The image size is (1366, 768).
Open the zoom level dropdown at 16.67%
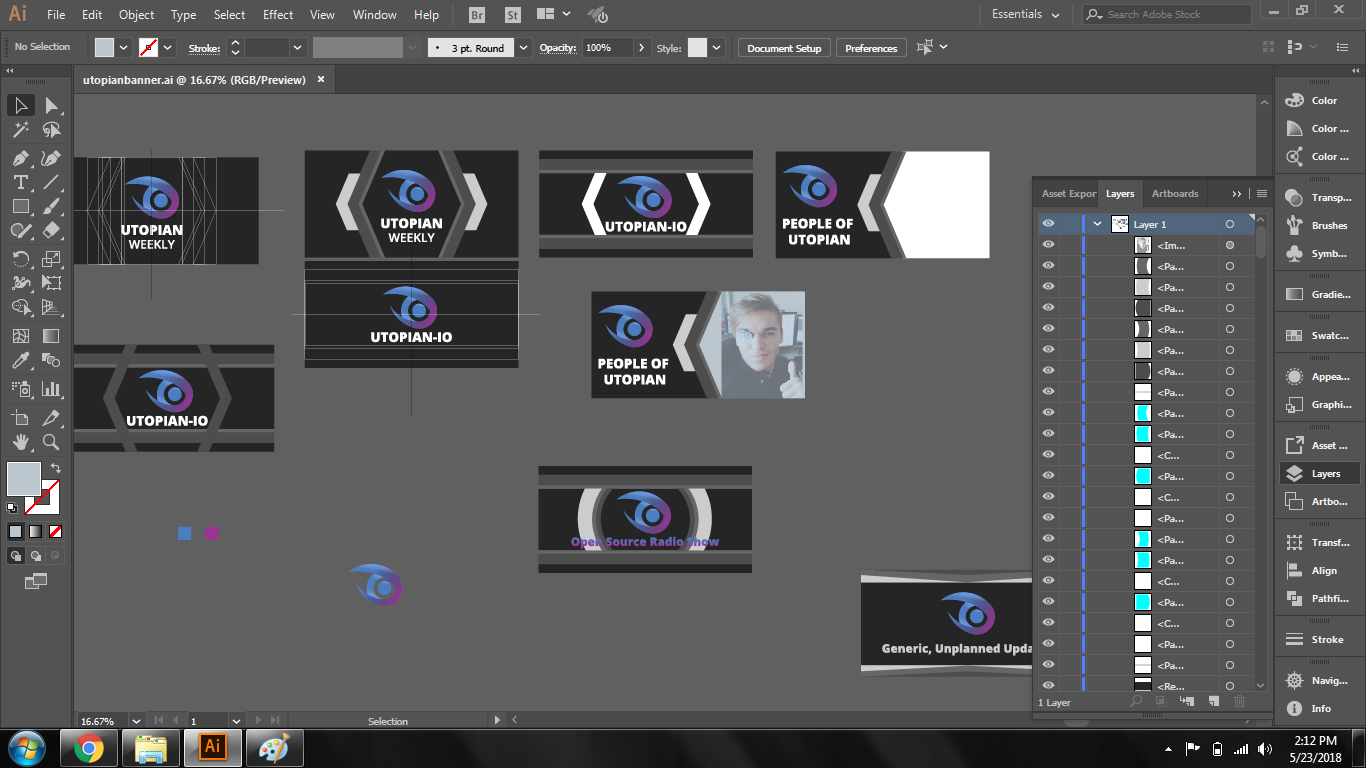coord(136,720)
